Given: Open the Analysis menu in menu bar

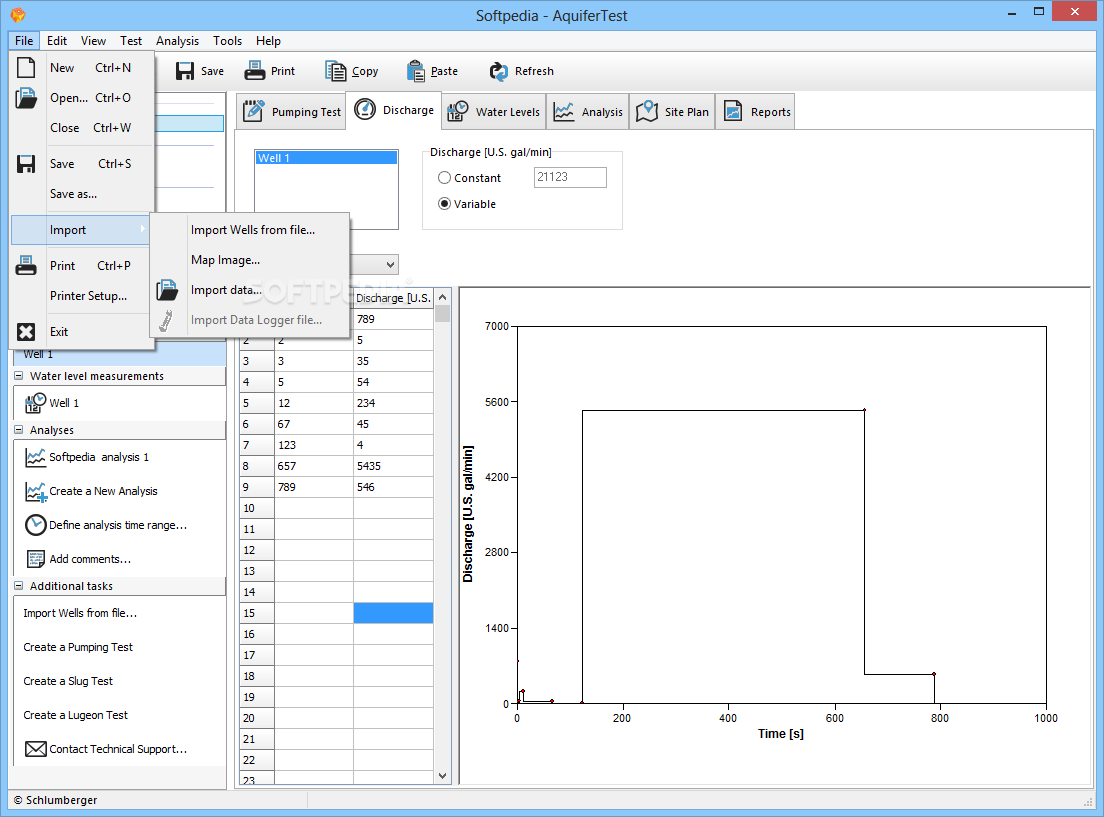Looking at the screenshot, I should click(x=177, y=41).
